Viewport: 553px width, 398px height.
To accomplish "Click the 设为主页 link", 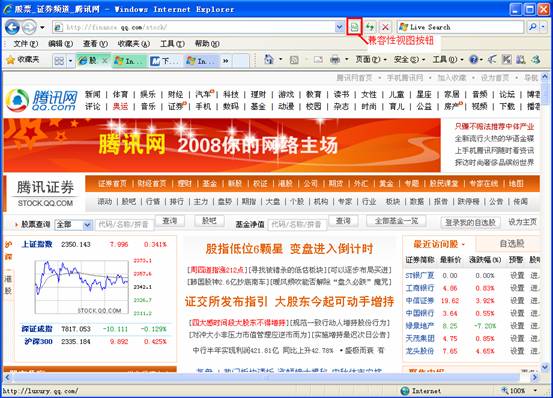I will (522, 222).
